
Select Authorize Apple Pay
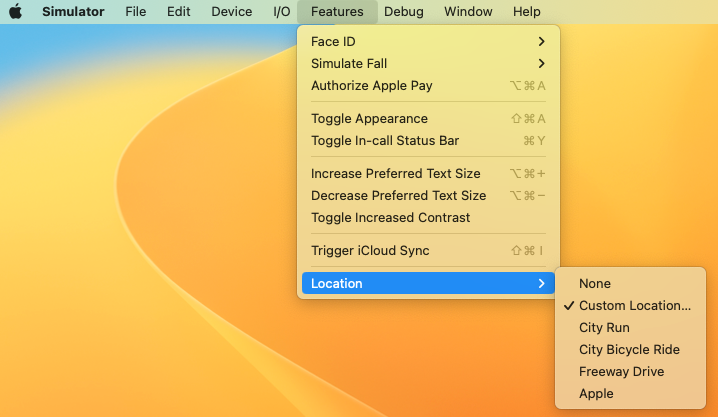(x=428, y=86)
